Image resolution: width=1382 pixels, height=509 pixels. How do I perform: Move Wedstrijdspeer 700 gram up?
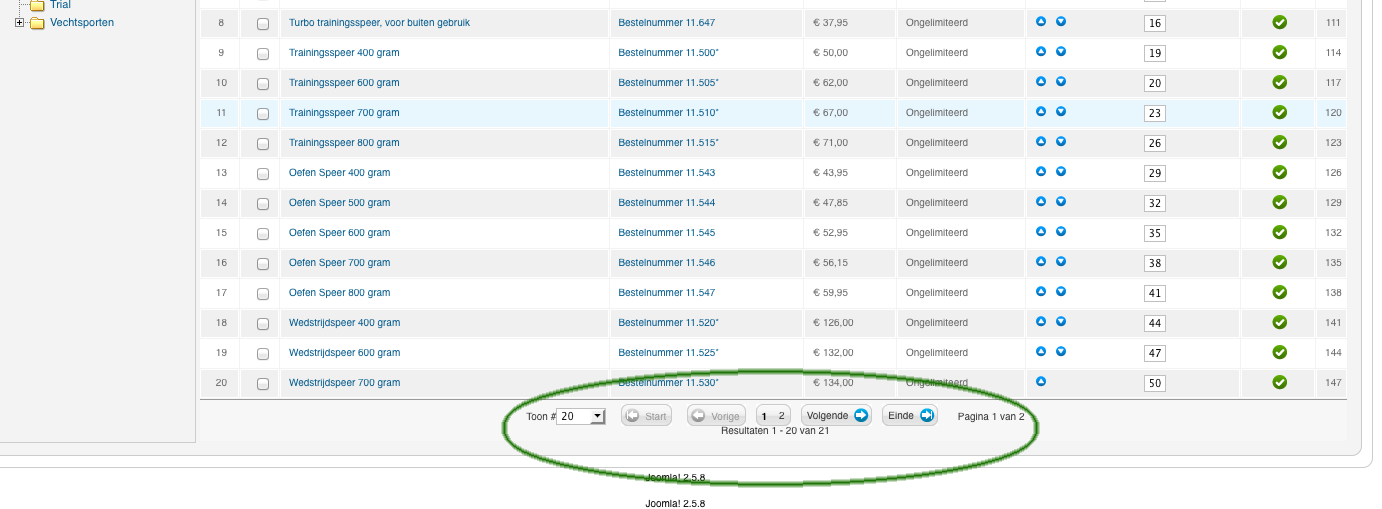[x=1040, y=381]
